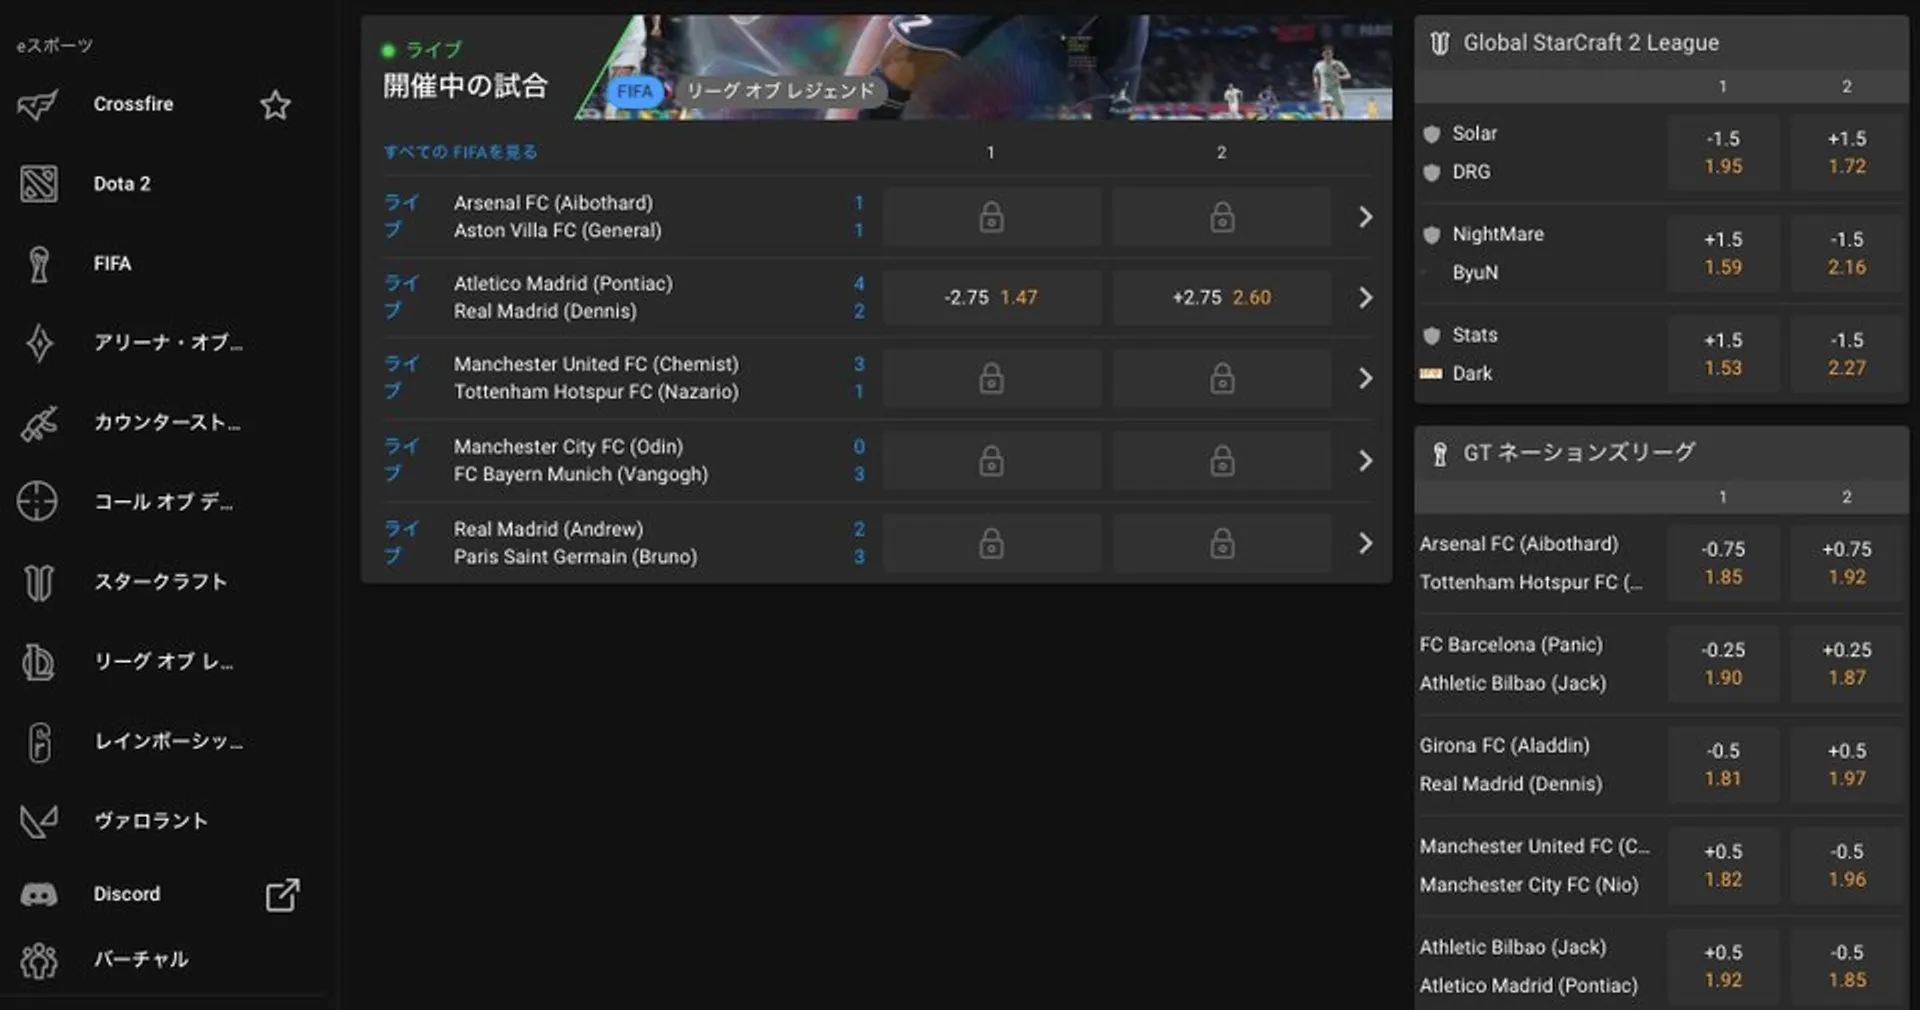This screenshot has height=1010, width=1920.
Task: Bet Atletico Madrid (Pontiac) -0.5 at 1.85
Action: tap(1847, 967)
